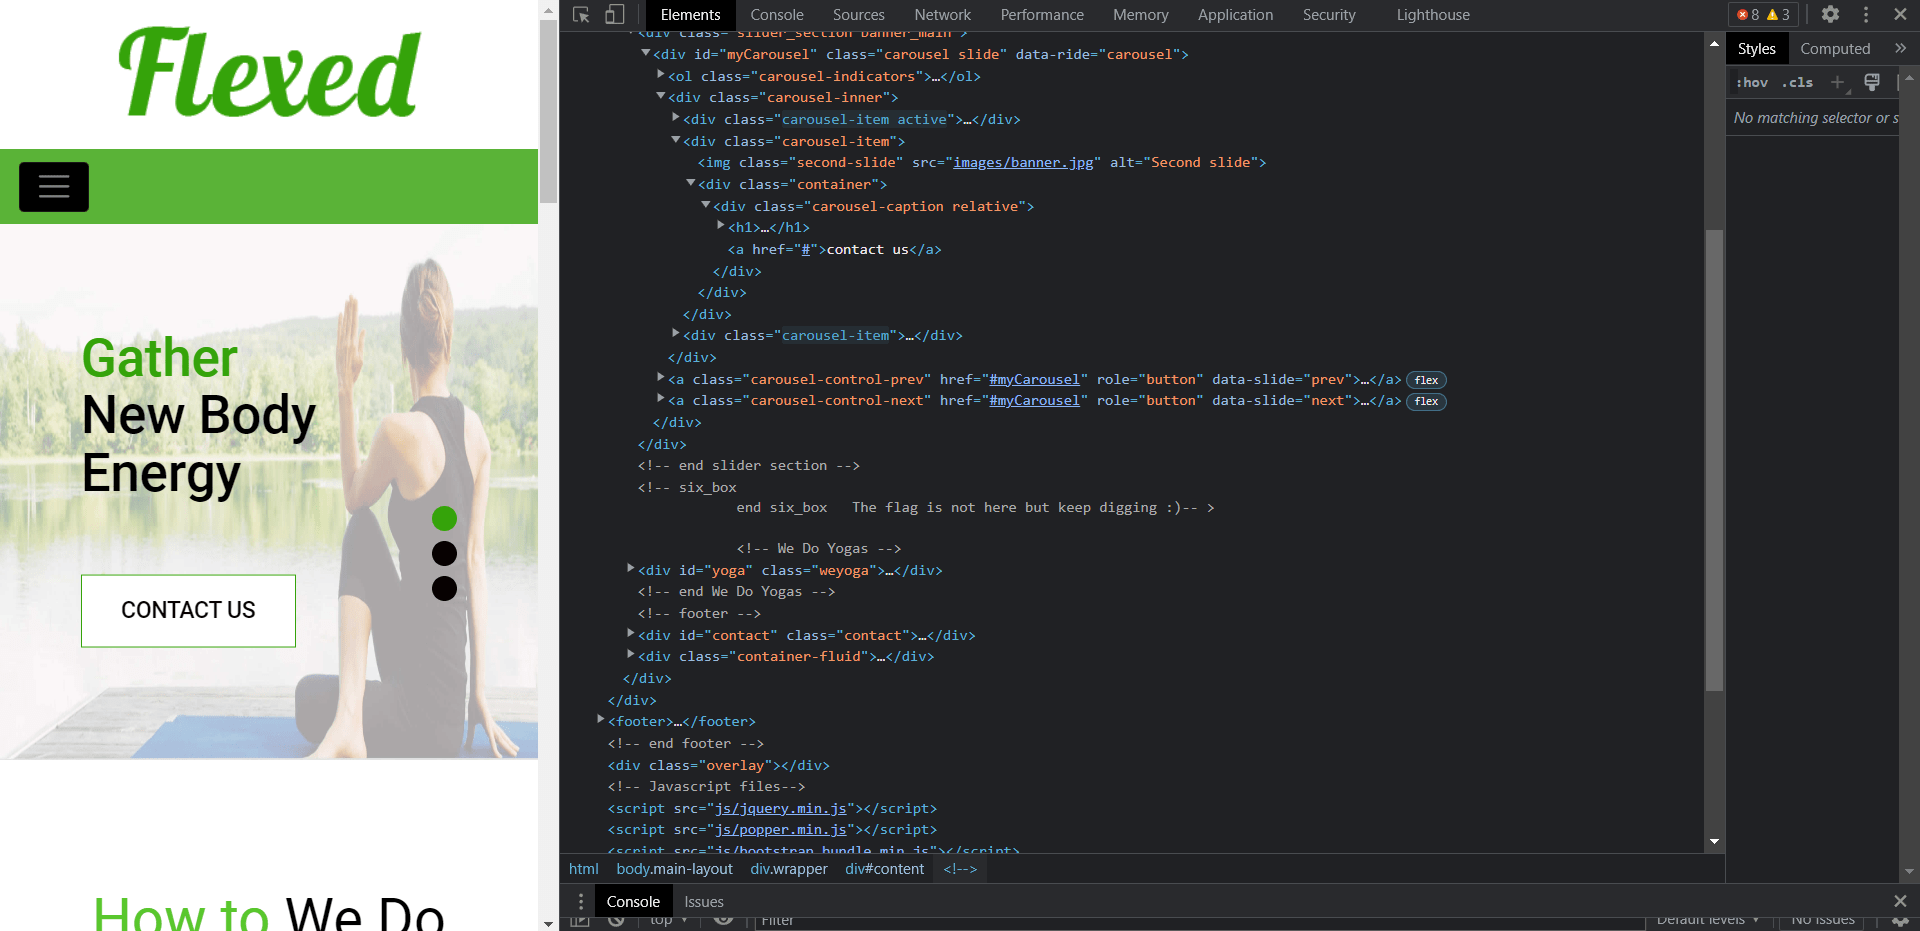Screen dimensions: 1920x931
Task: Open the computed styles sidebar paintbrush icon
Action: 1872,83
